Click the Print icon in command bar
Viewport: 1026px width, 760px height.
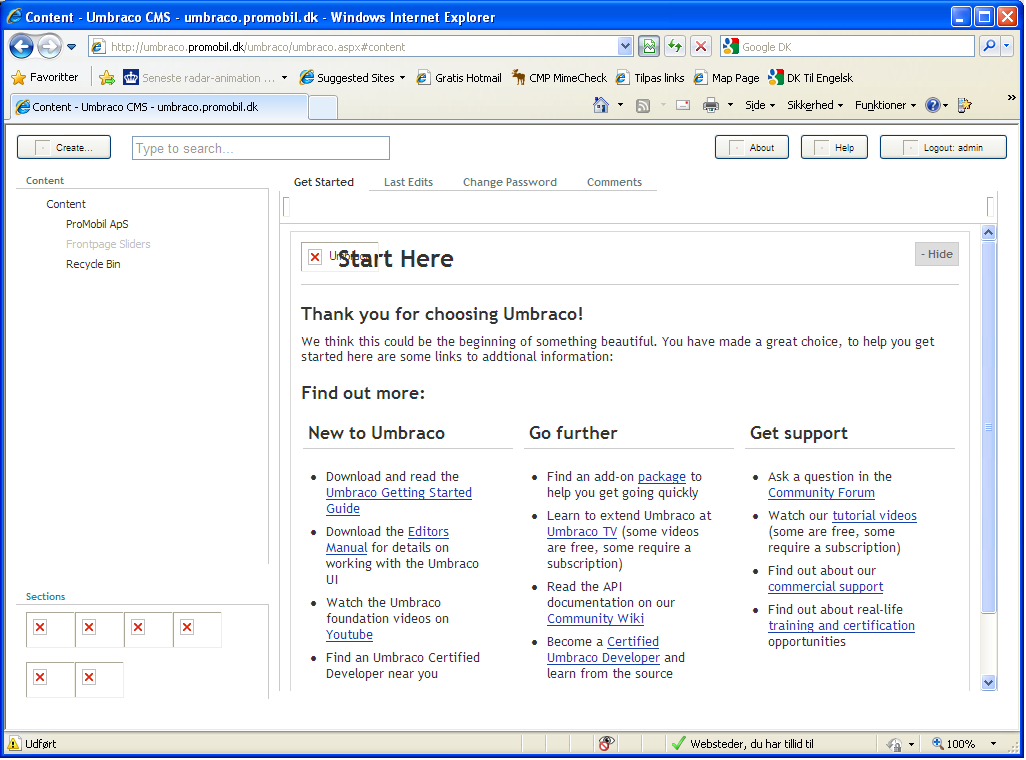coord(711,105)
